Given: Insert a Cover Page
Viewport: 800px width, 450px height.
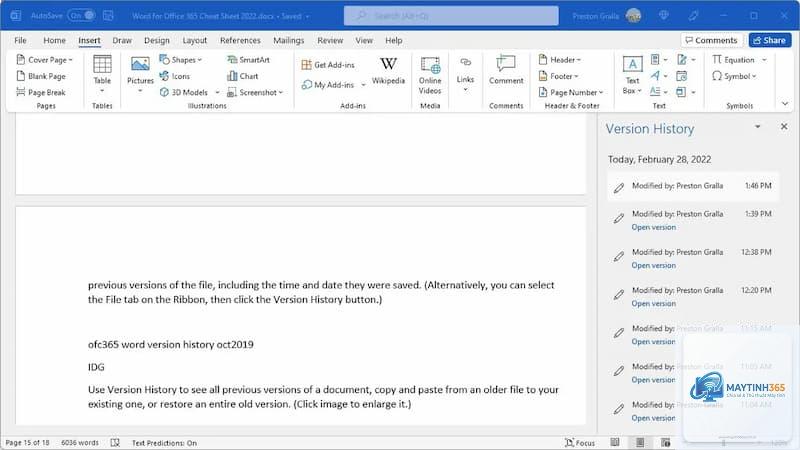Looking at the screenshot, I should point(44,60).
